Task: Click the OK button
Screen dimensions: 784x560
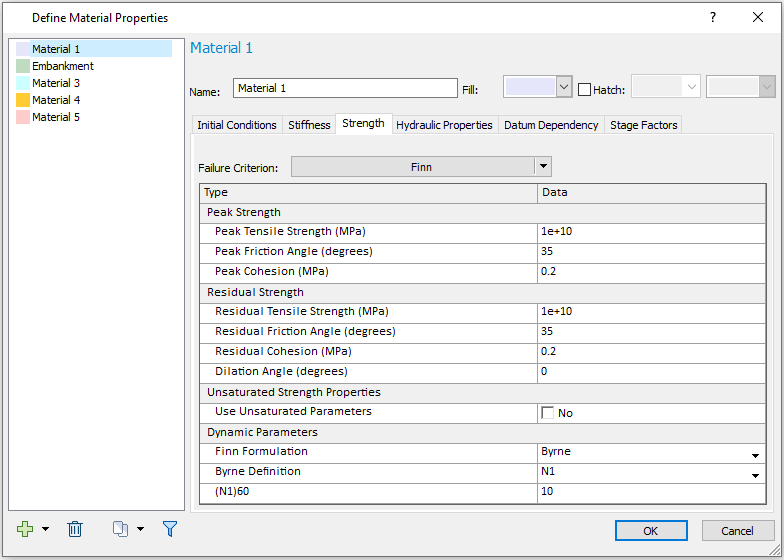Action: pyautogui.click(x=650, y=530)
